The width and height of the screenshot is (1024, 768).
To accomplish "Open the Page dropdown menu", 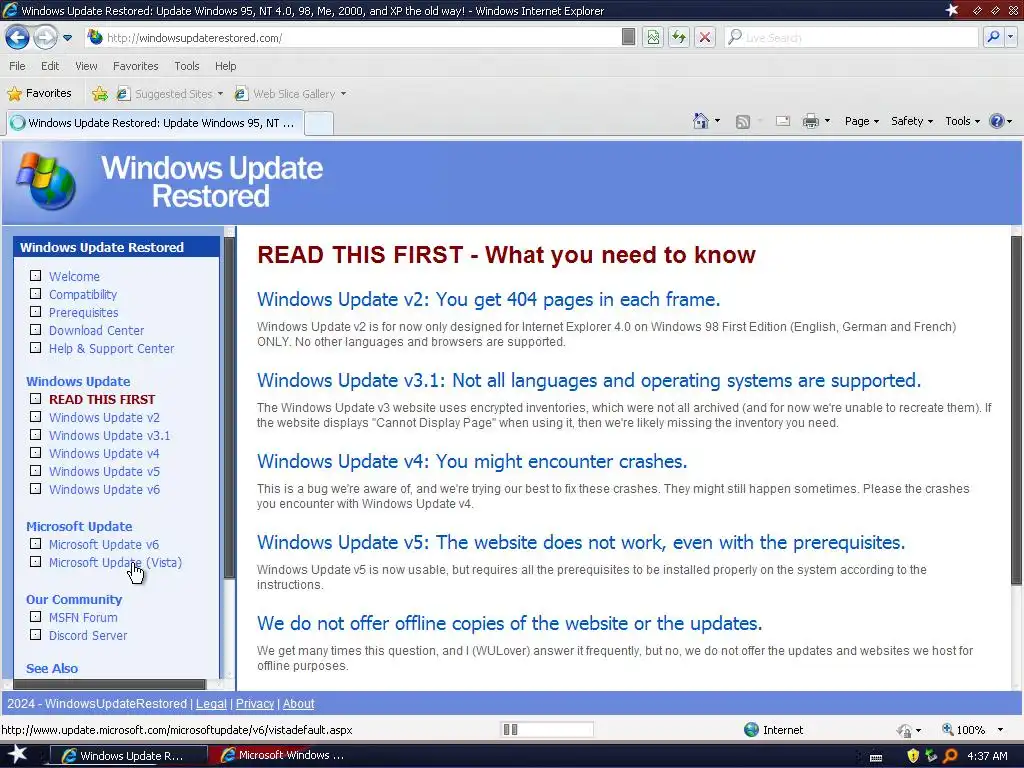I will pos(861,121).
